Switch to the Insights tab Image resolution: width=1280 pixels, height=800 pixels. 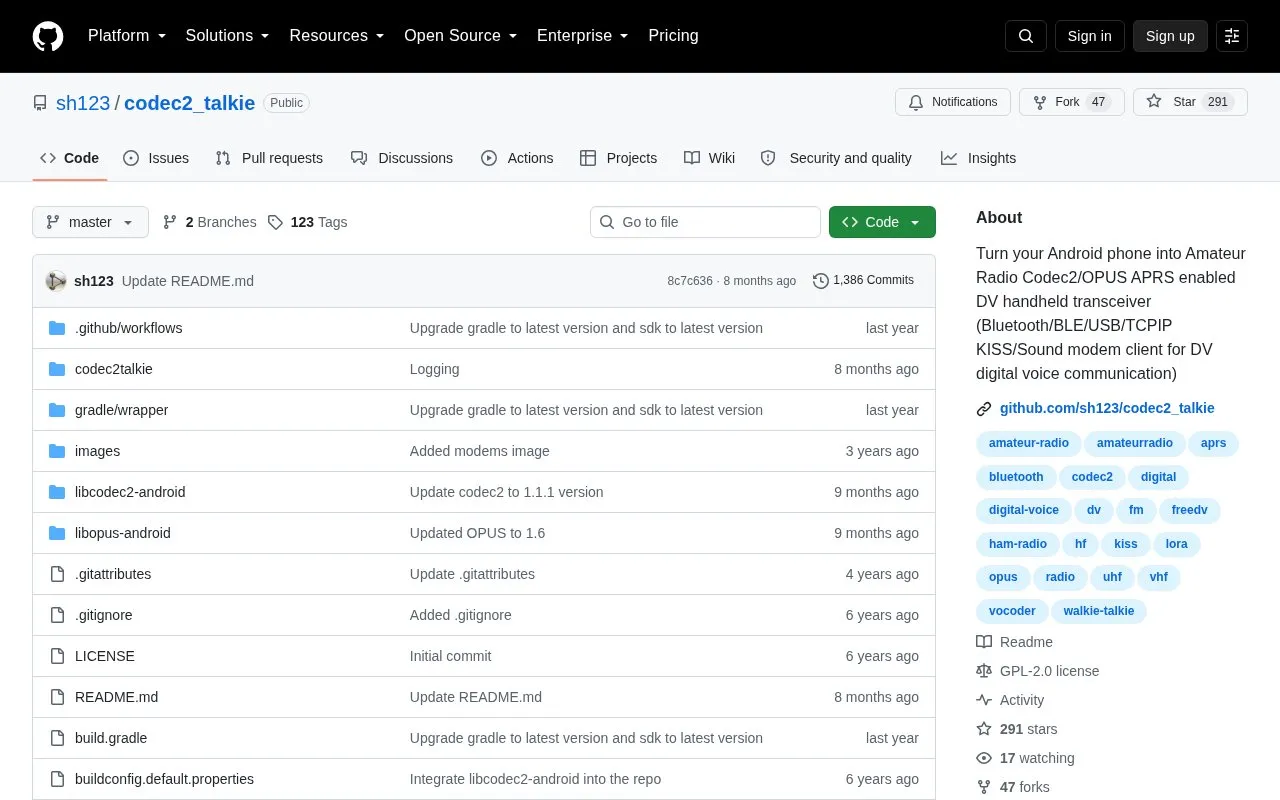pyautogui.click(x=978, y=158)
